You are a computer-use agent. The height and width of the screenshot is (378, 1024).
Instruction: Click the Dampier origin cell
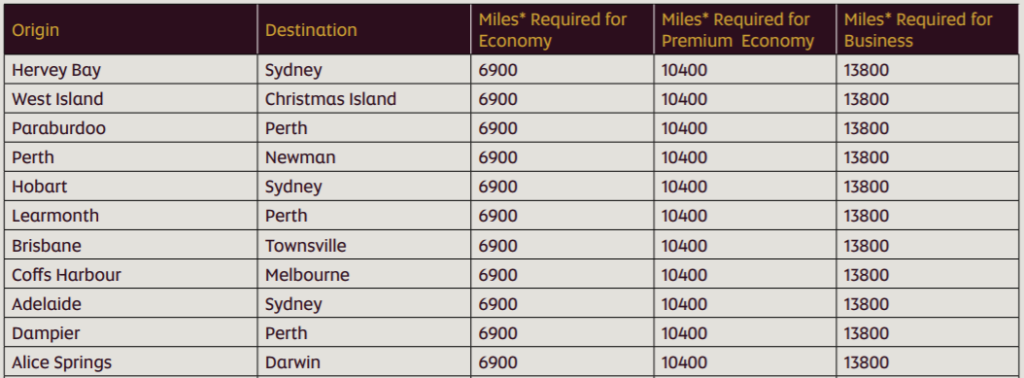pyautogui.click(x=131, y=333)
